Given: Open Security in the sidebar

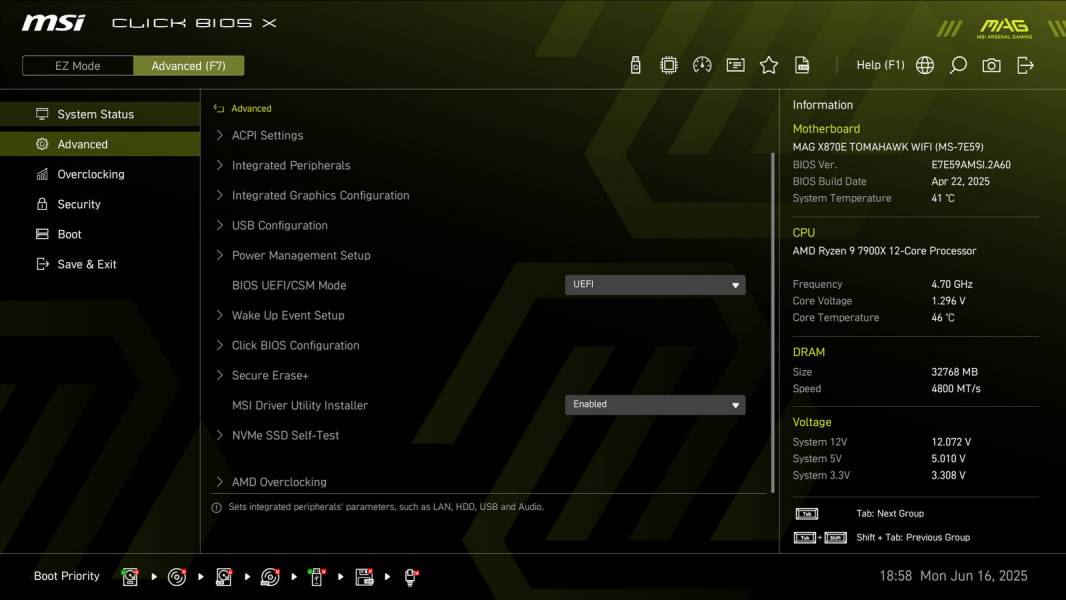Looking at the screenshot, I should (x=100, y=204).
